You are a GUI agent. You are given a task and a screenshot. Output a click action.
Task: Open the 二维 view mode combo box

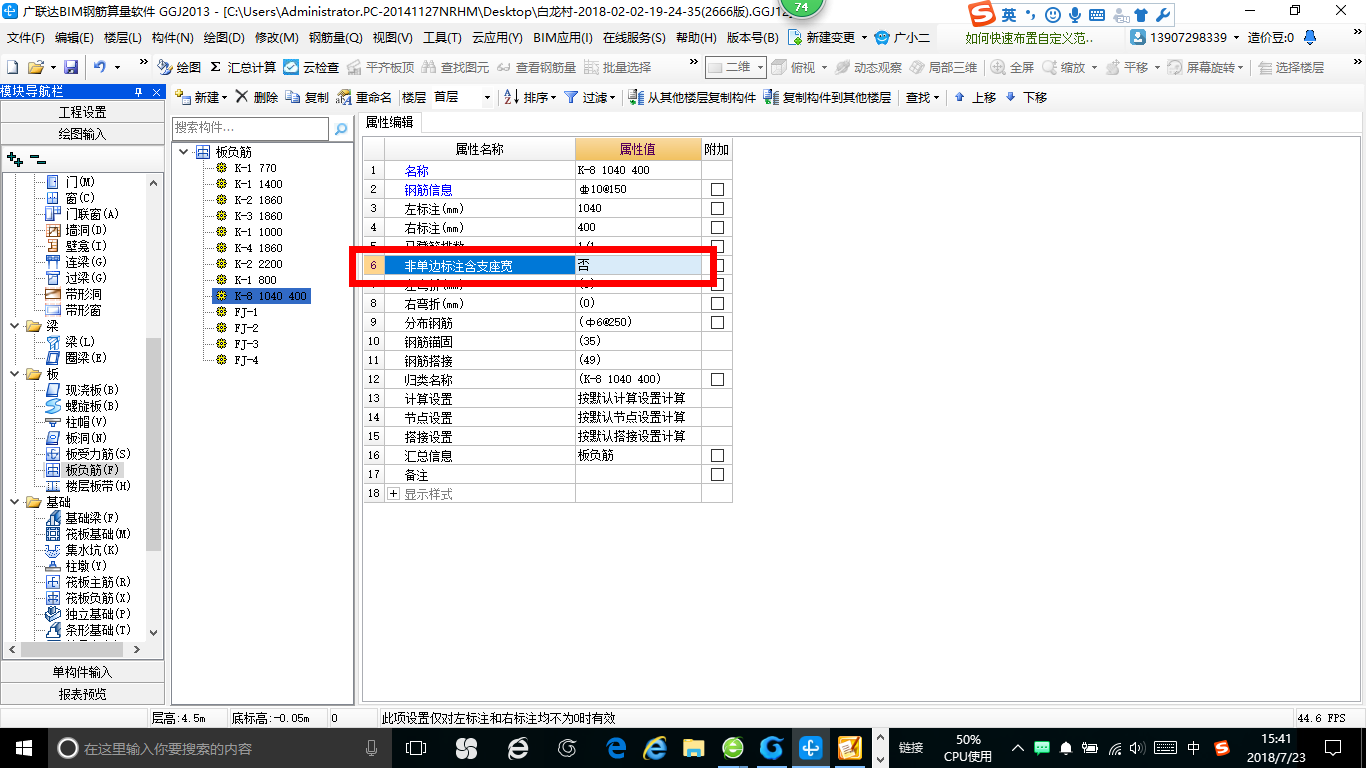735,67
